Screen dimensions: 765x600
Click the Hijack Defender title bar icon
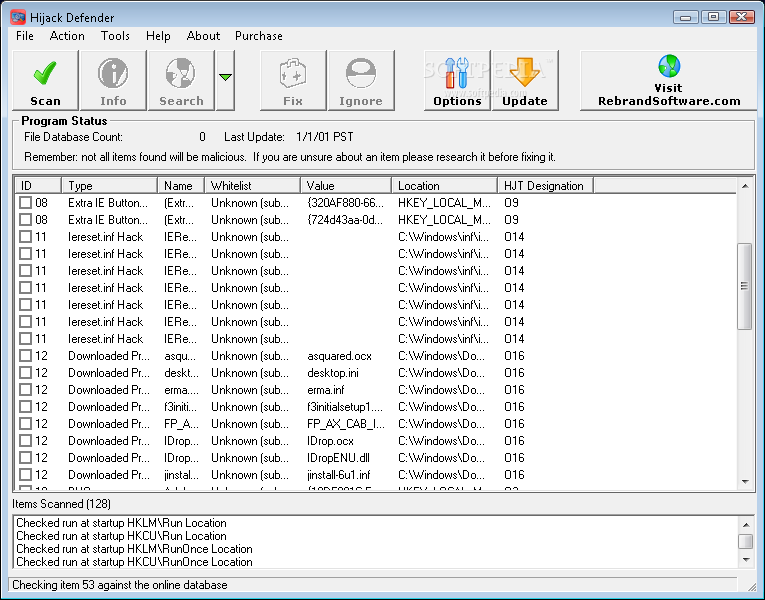(18, 18)
